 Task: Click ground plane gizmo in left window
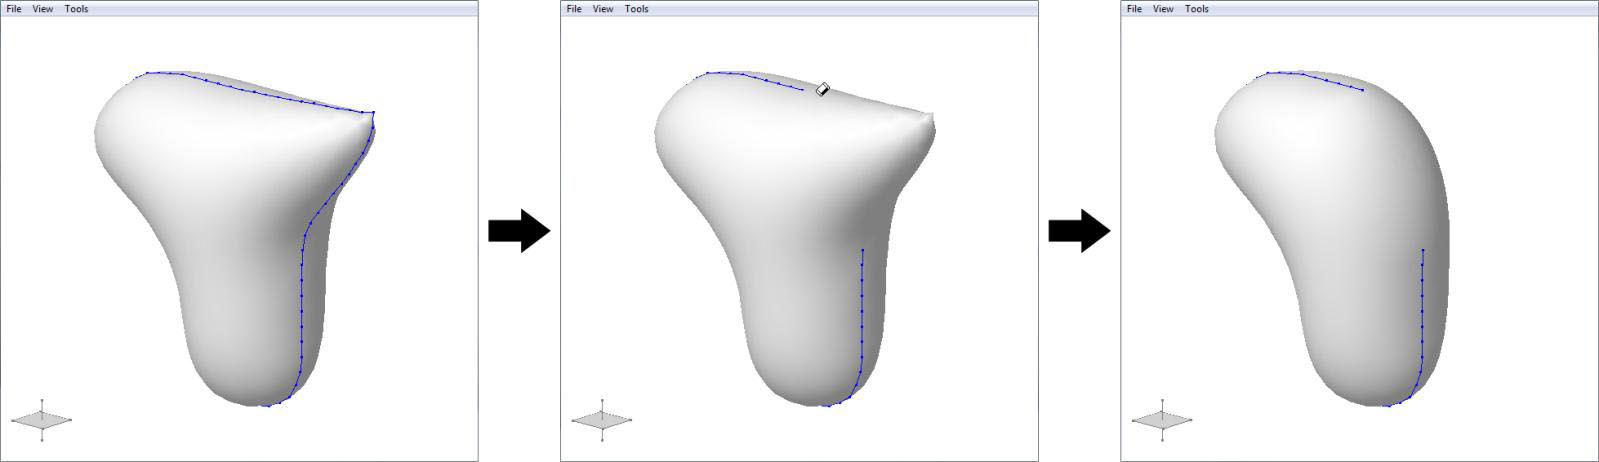[x=41, y=420]
